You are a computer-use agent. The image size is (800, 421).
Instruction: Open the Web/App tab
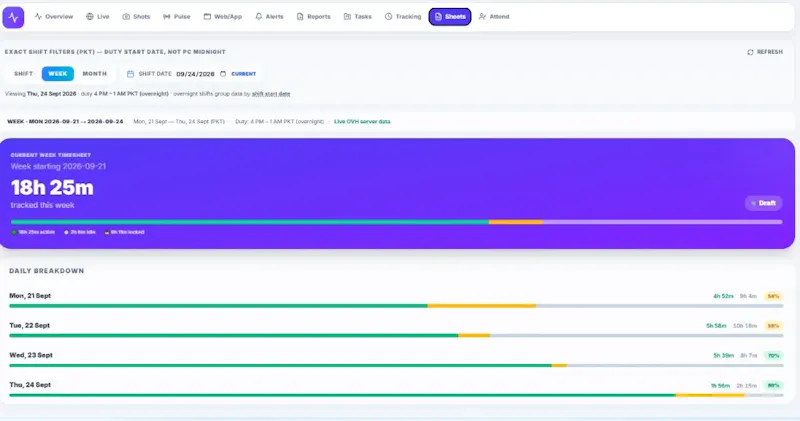pos(222,17)
